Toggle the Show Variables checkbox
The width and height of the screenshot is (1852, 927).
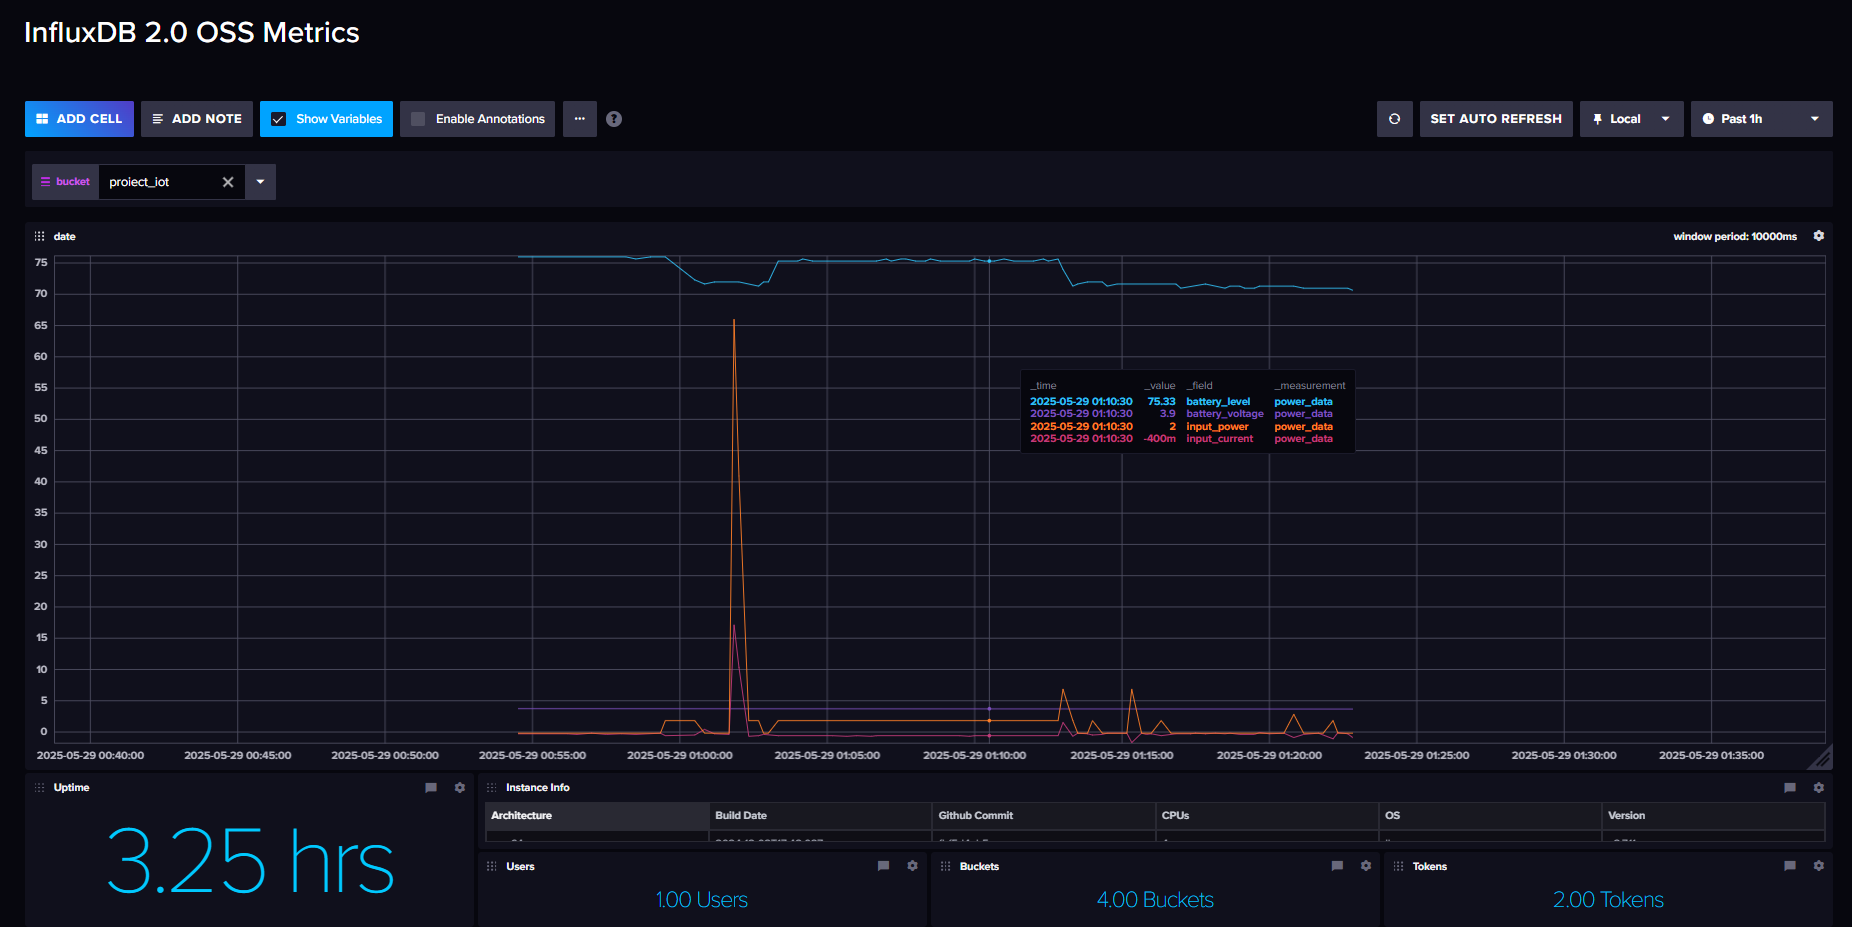click(x=279, y=119)
